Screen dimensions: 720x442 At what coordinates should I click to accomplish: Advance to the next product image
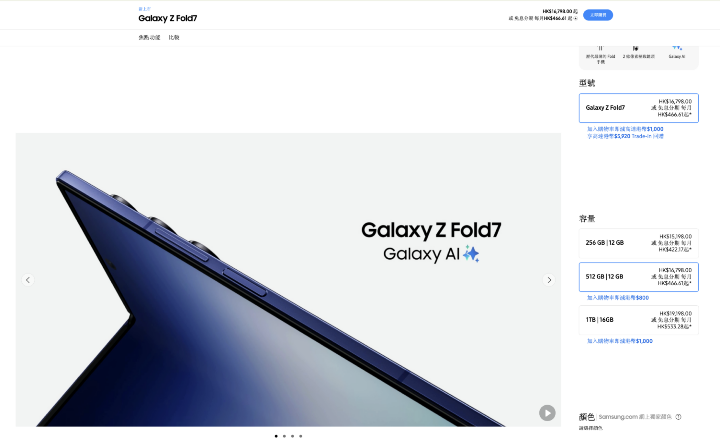pyautogui.click(x=549, y=280)
